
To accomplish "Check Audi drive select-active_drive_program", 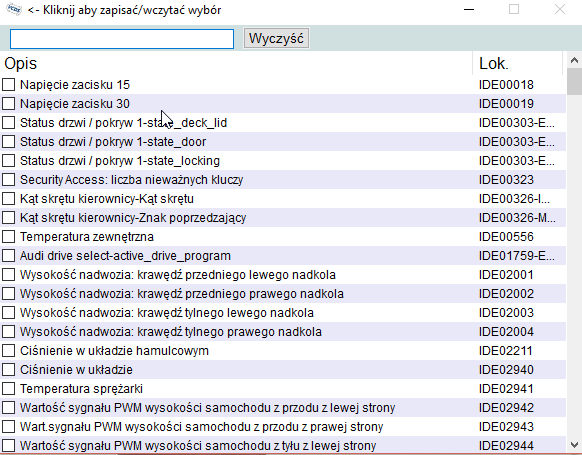I will 9,255.
